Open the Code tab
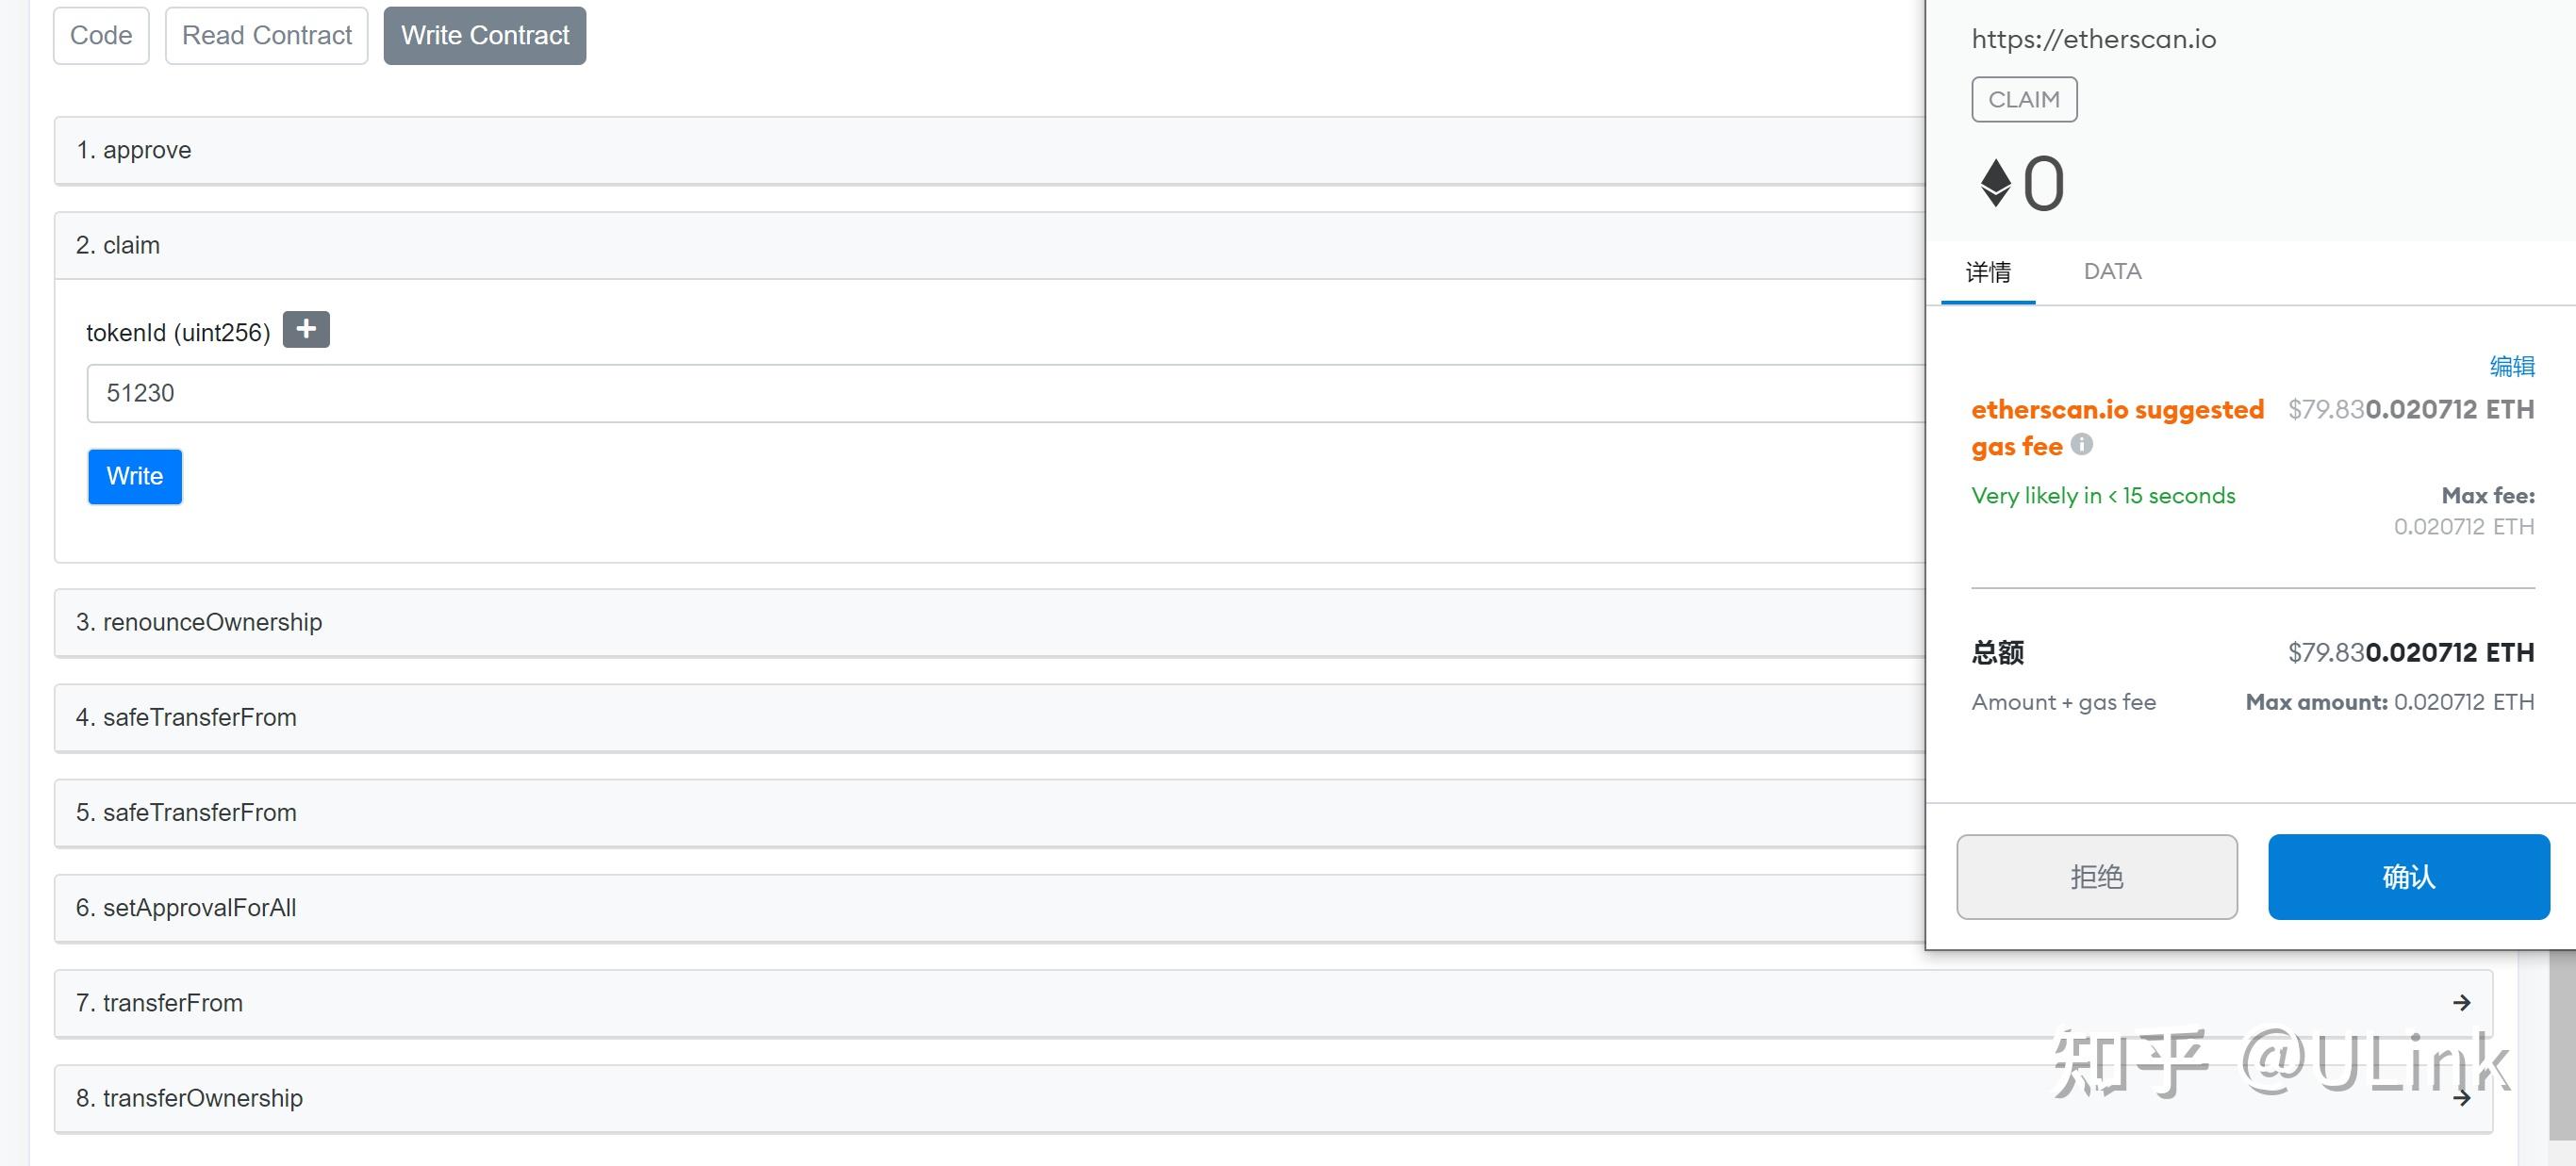Screen dimensions: 2576x1166 [x=101, y=36]
